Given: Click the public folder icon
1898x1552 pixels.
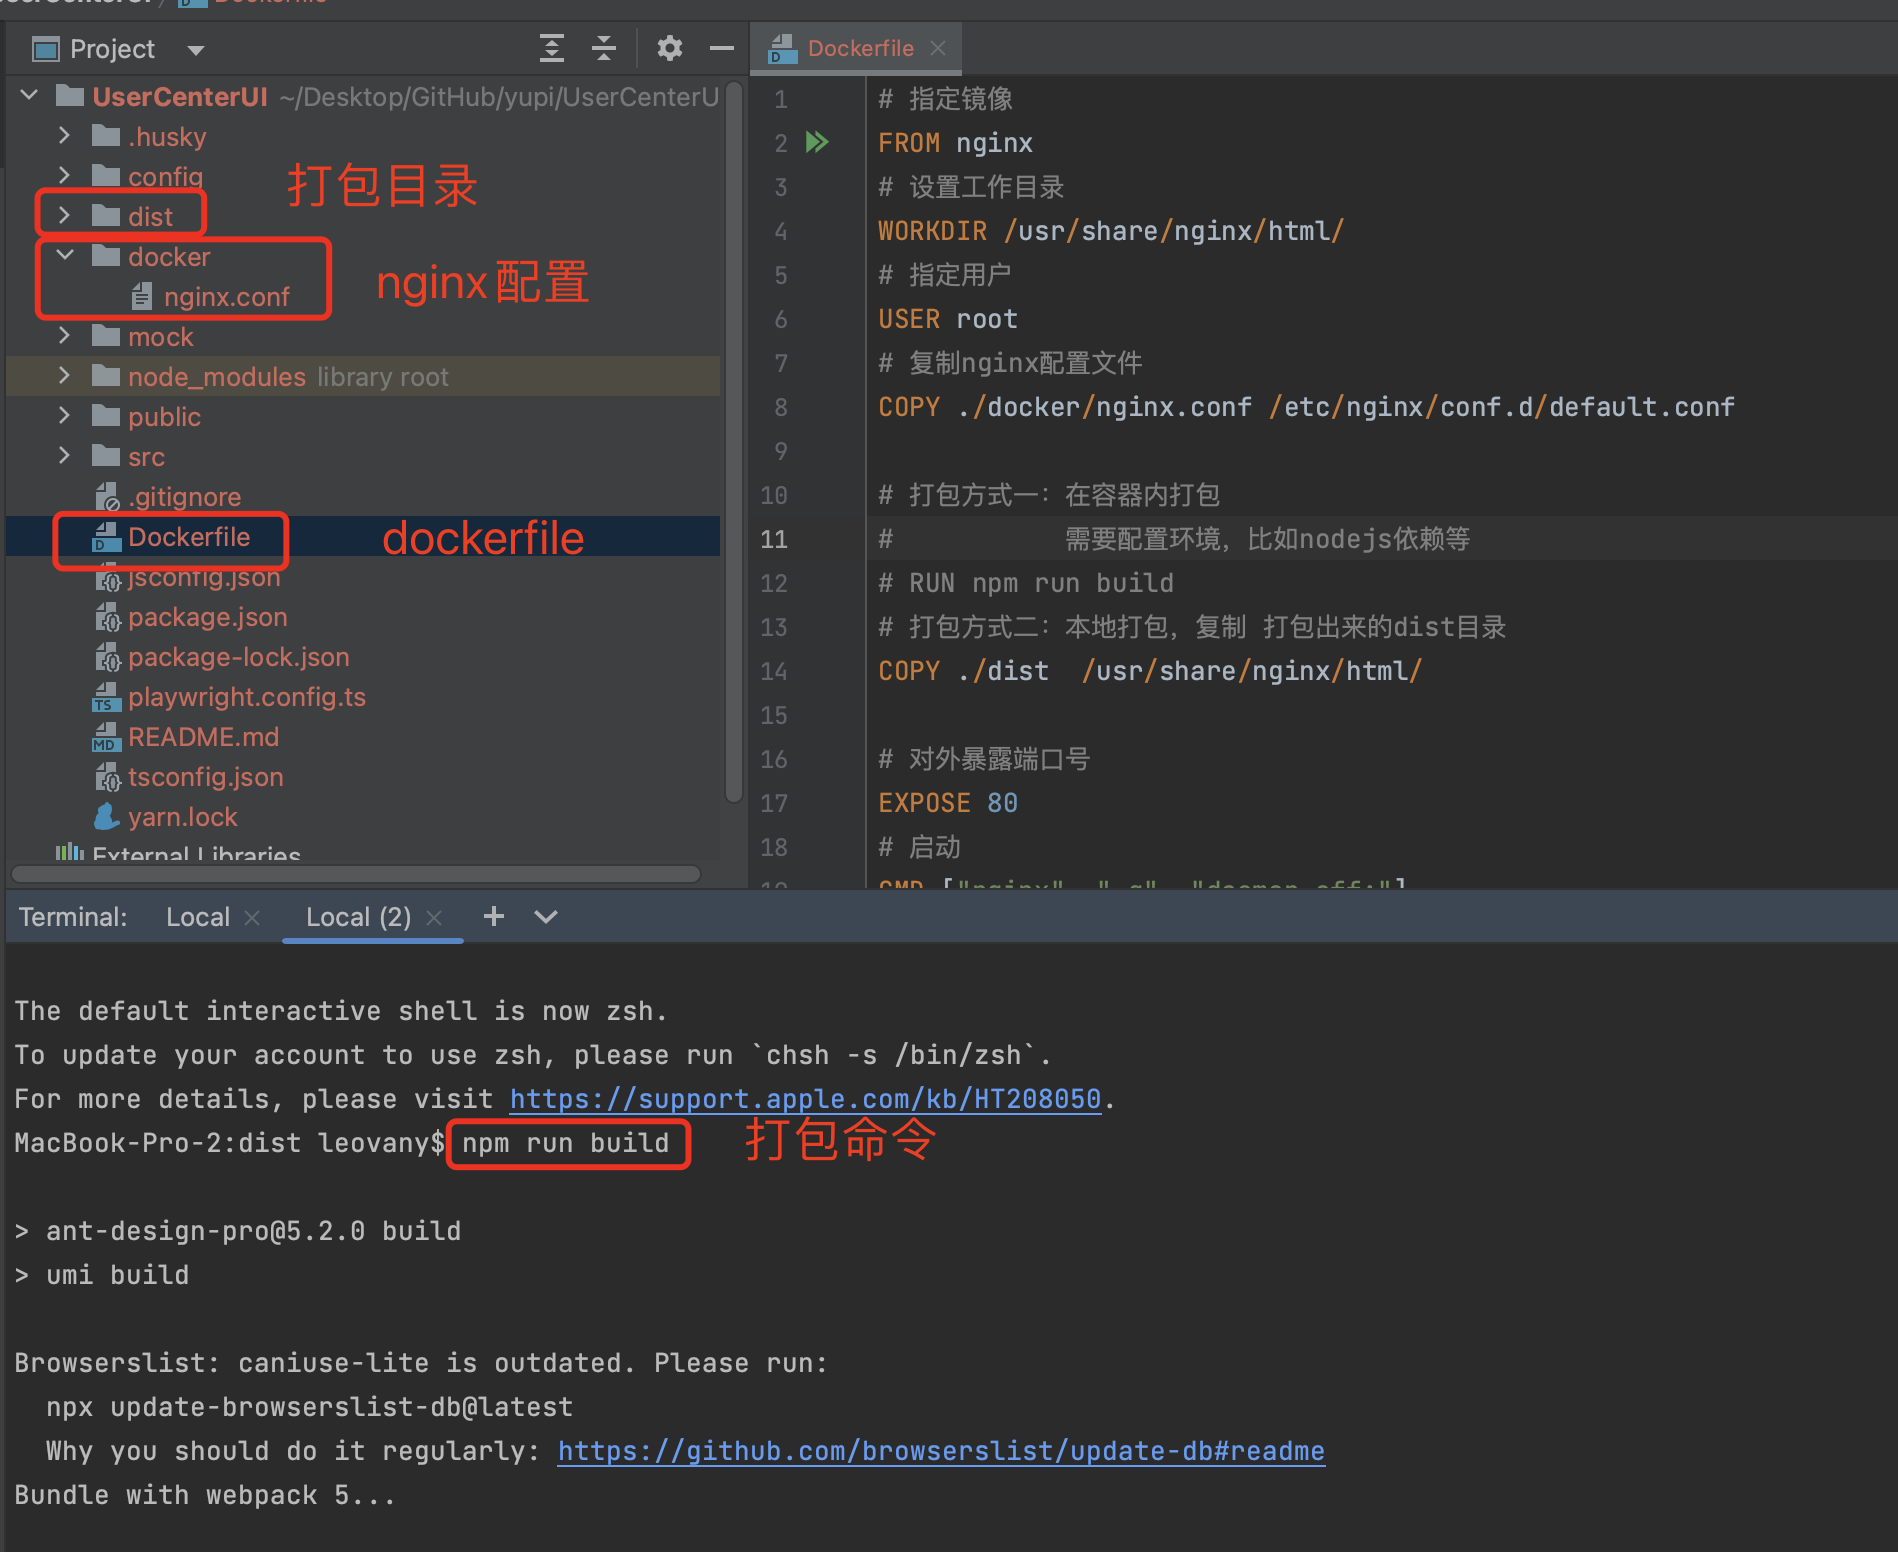Looking at the screenshot, I should pos(105,416).
